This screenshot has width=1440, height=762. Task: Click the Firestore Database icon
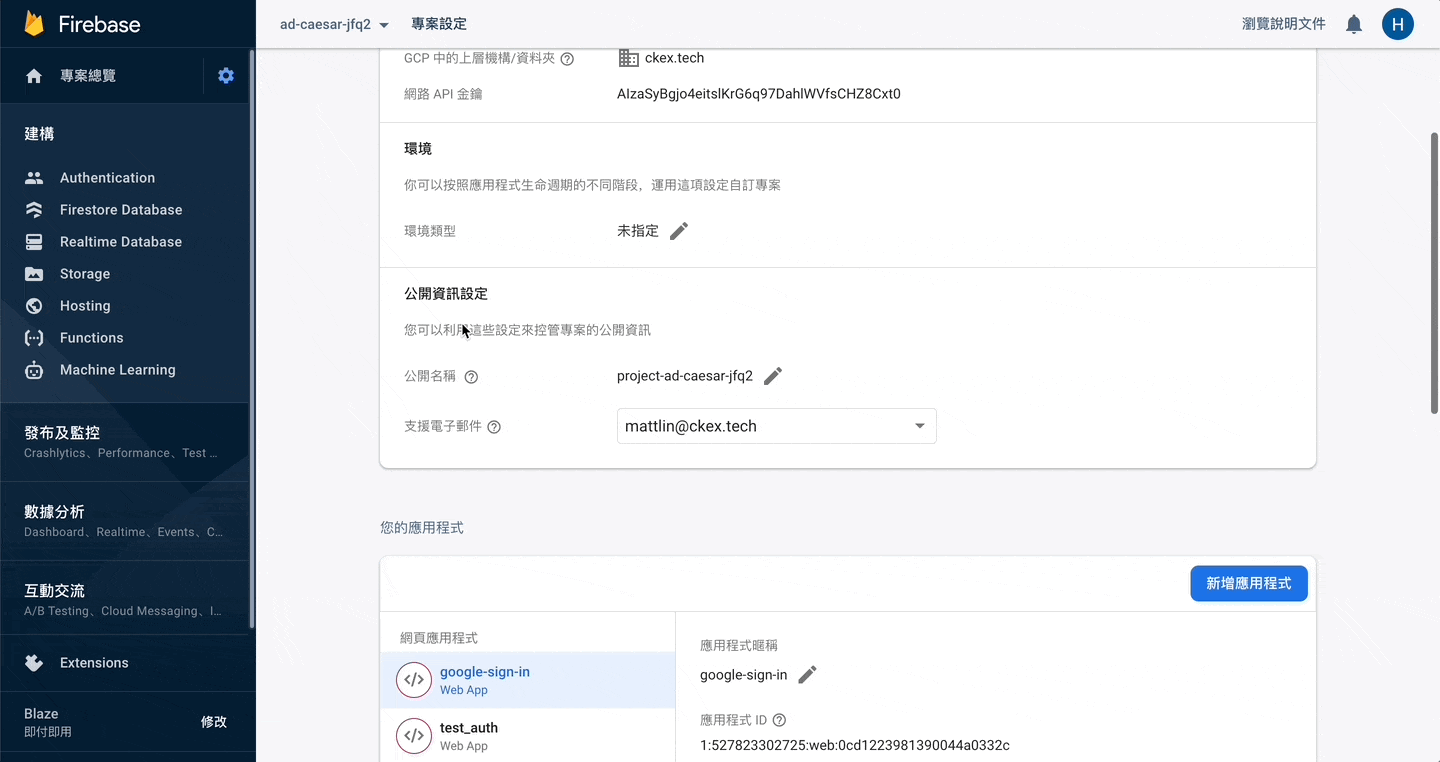[x=34, y=210]
